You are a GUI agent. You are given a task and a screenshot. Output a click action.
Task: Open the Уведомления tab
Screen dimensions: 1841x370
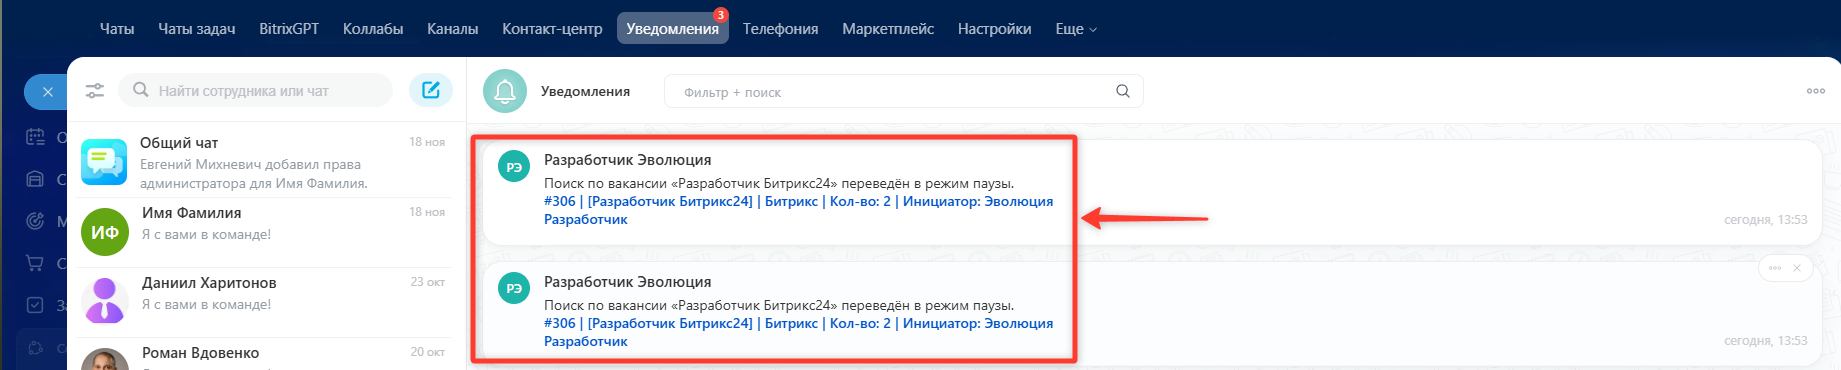pos(673,29)
